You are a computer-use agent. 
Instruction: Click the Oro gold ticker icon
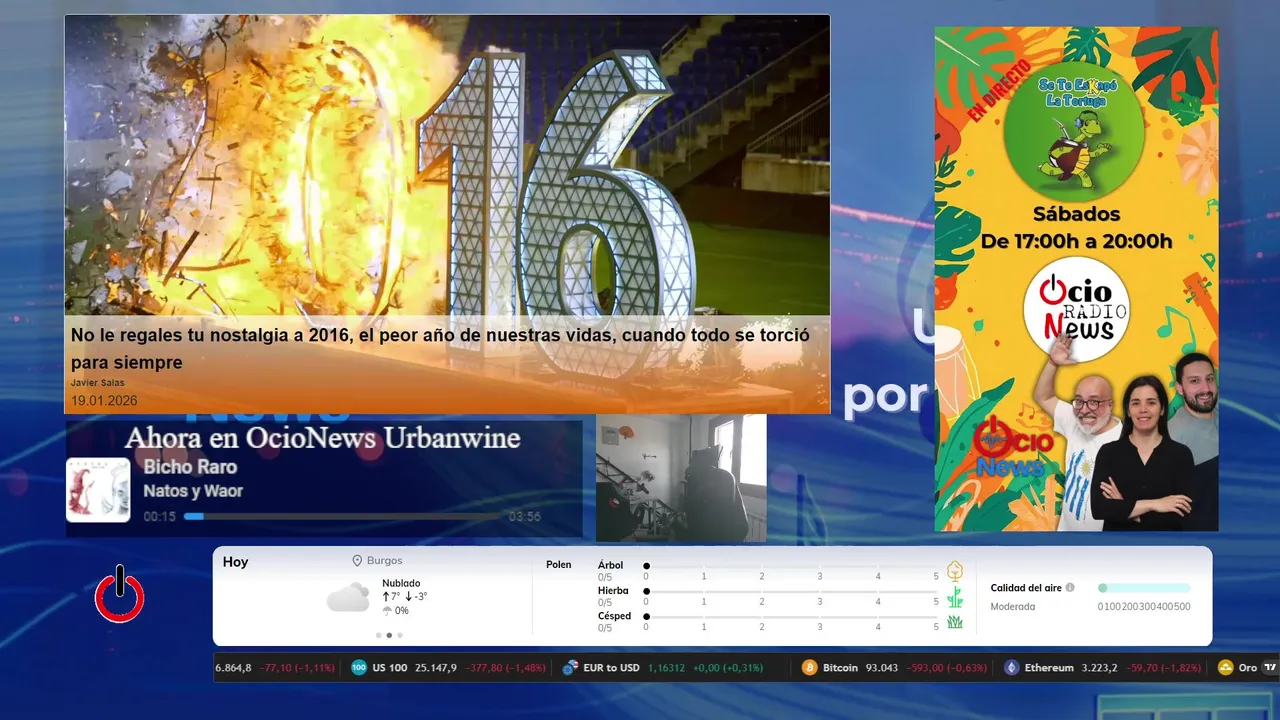[1226, 668]
